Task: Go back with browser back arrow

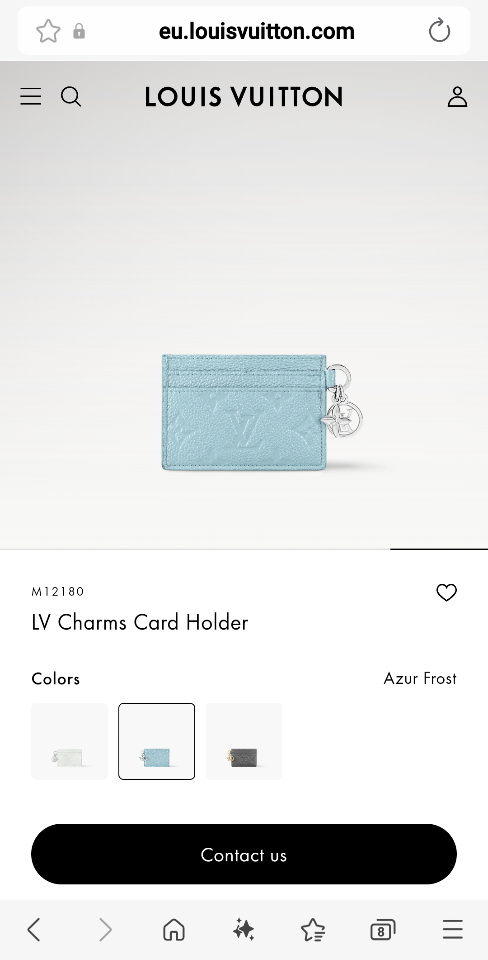Action: (34, 930)
